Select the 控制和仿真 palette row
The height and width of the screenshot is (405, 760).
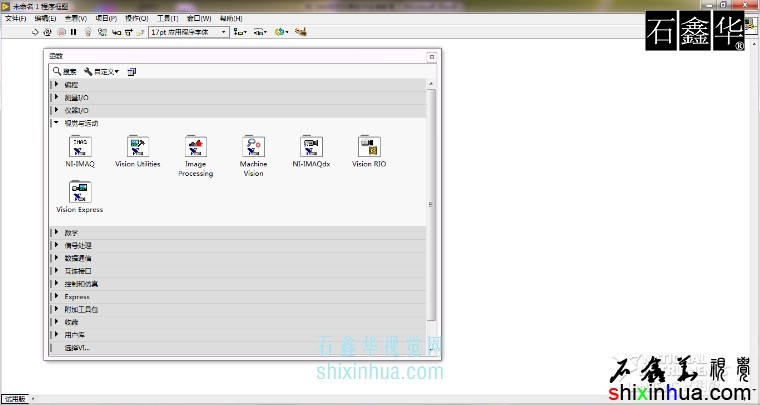pyautogui.click(x=238, y=284)
